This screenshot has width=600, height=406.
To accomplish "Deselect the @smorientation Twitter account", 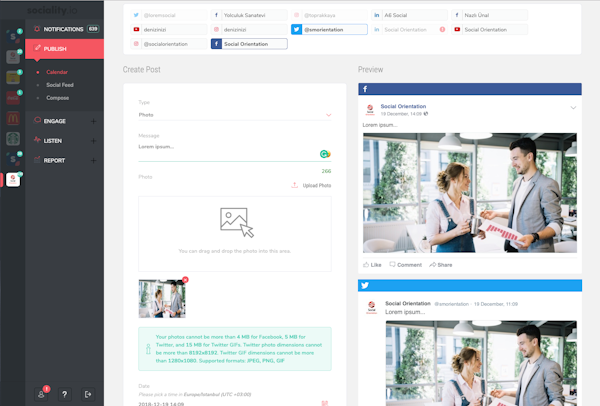I will pos(329,29).
